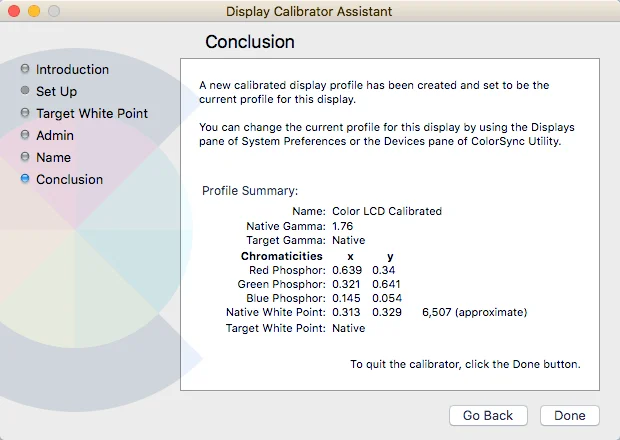
Task: Select the Name step in sidebar
Action: pos(53,158)
